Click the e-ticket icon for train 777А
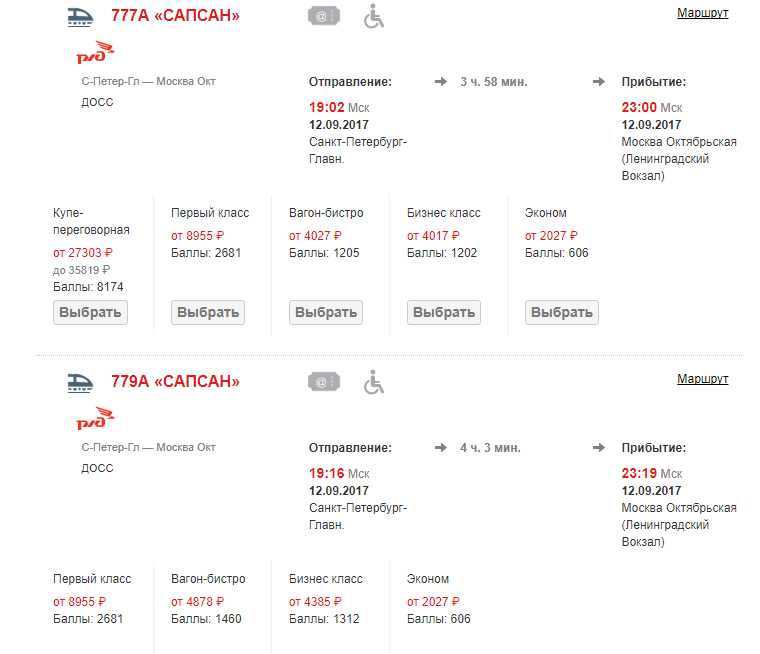760x654 pixels. point(323,16)
